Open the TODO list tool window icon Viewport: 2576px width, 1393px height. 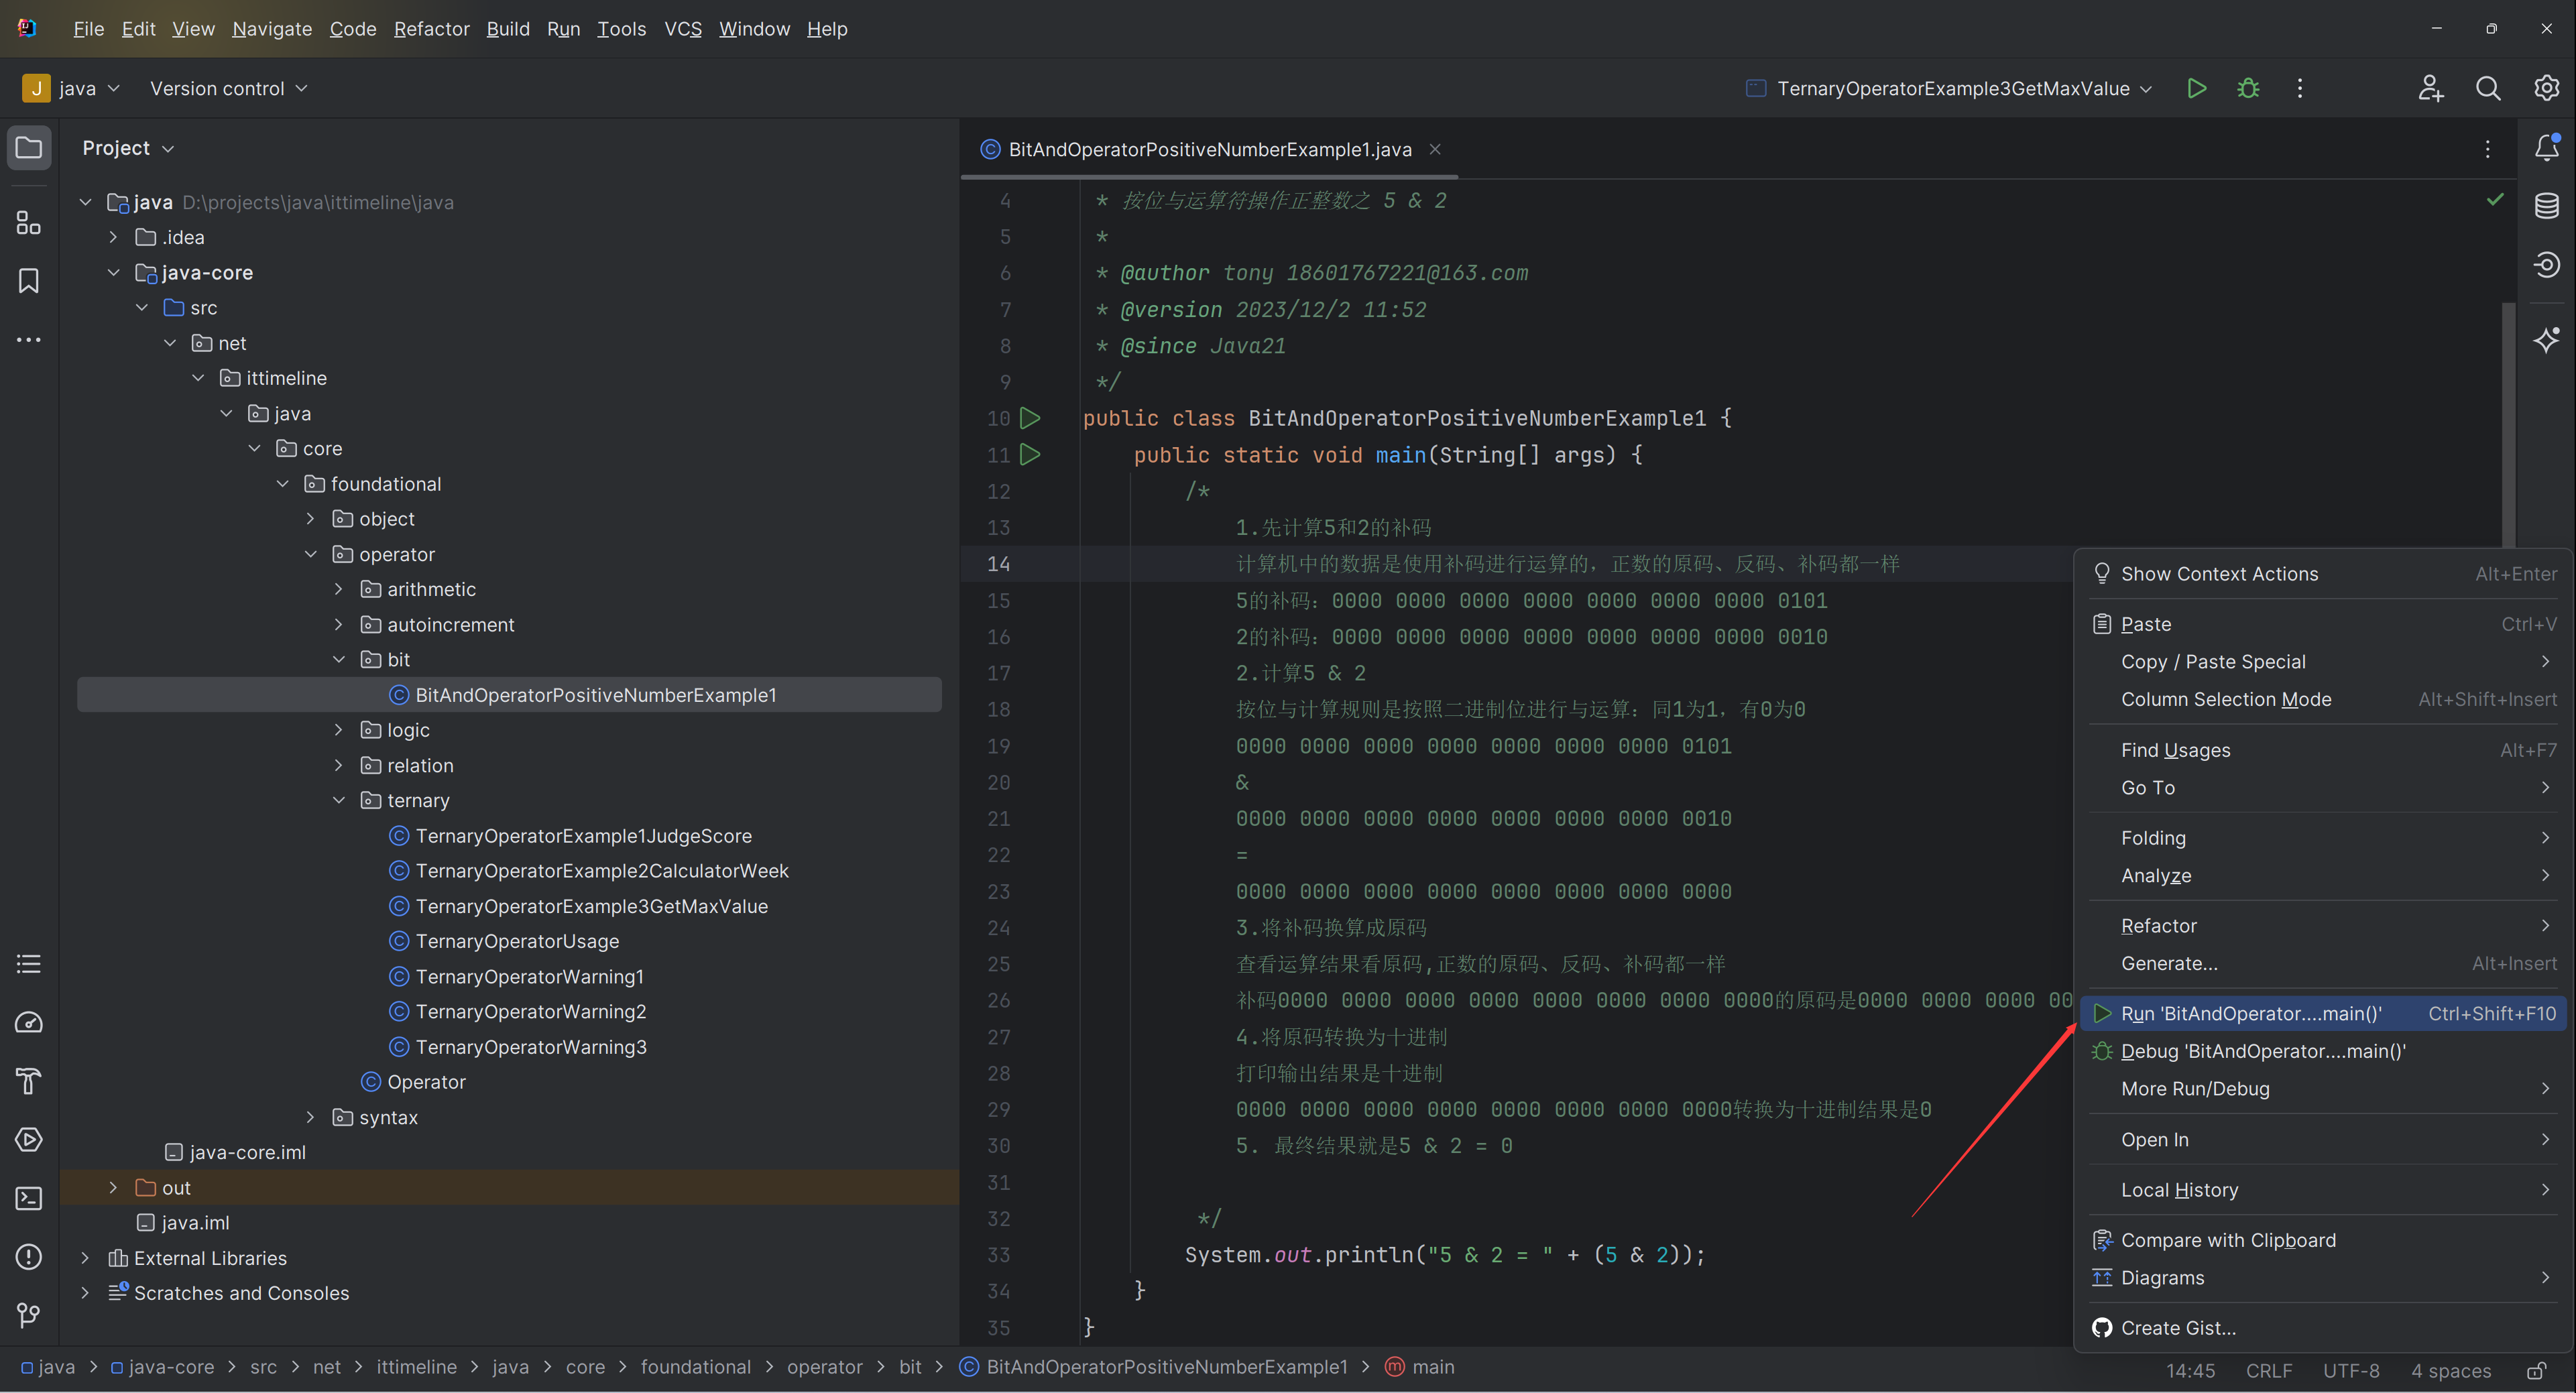tap(29, 964)
